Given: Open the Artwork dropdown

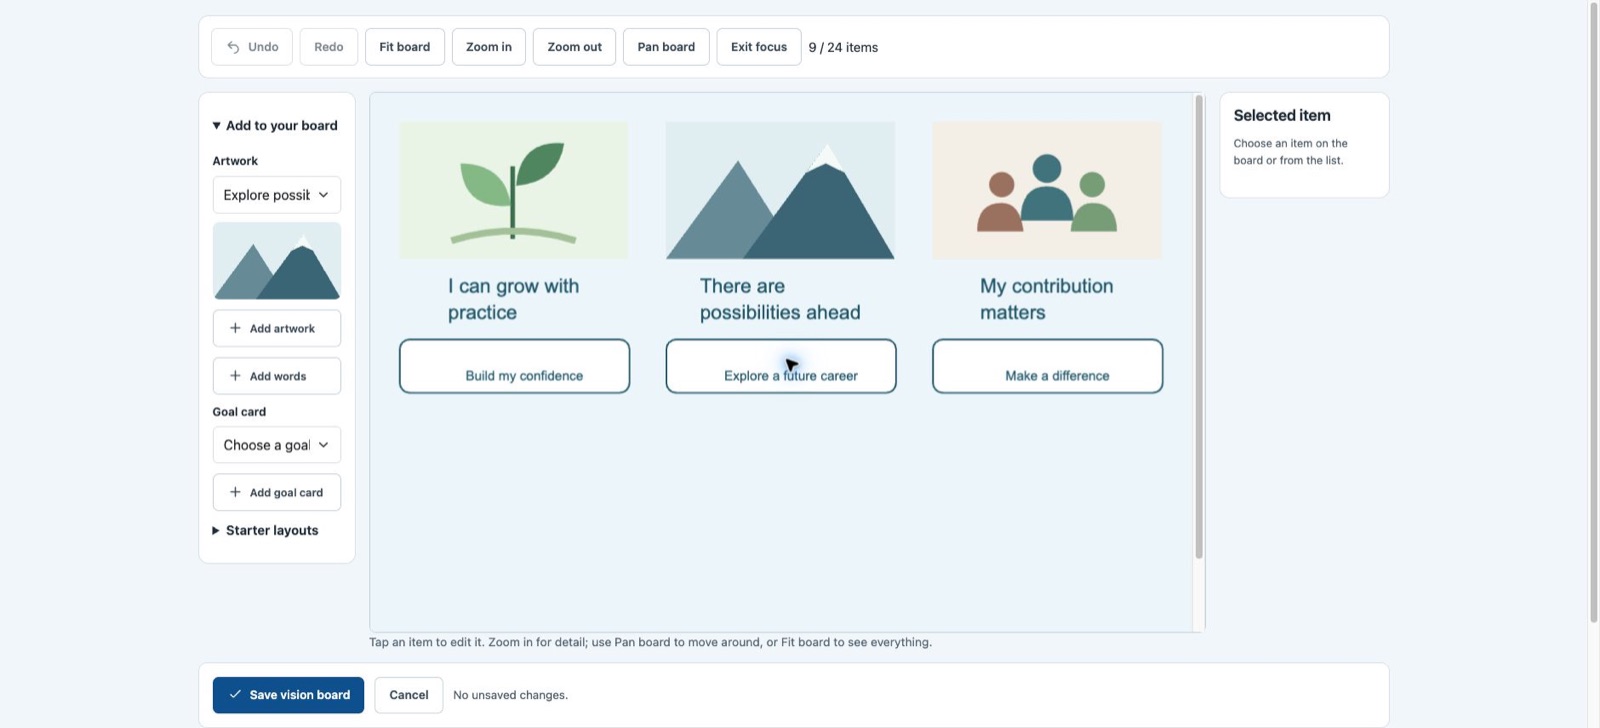Looking at the screenshot, I should 277,195.
